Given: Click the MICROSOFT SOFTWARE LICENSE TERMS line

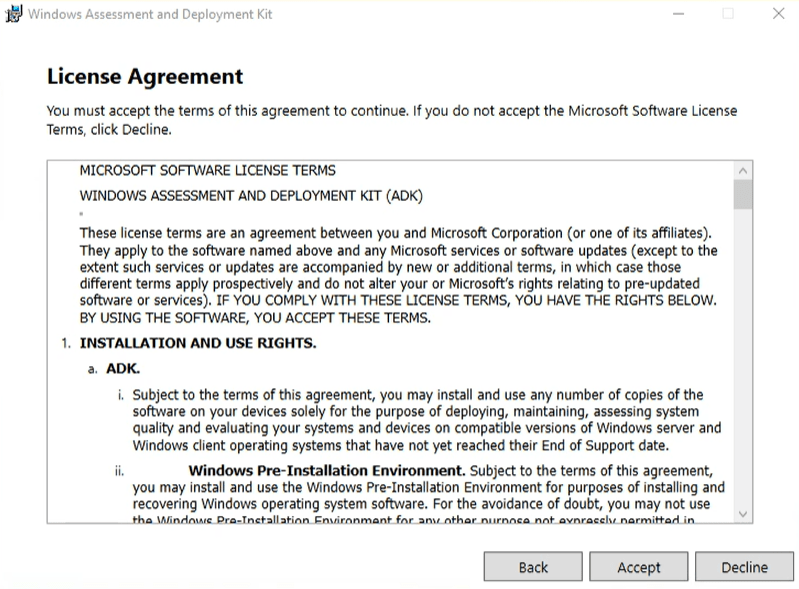Looking at the screenshot, I should point(207,170).
